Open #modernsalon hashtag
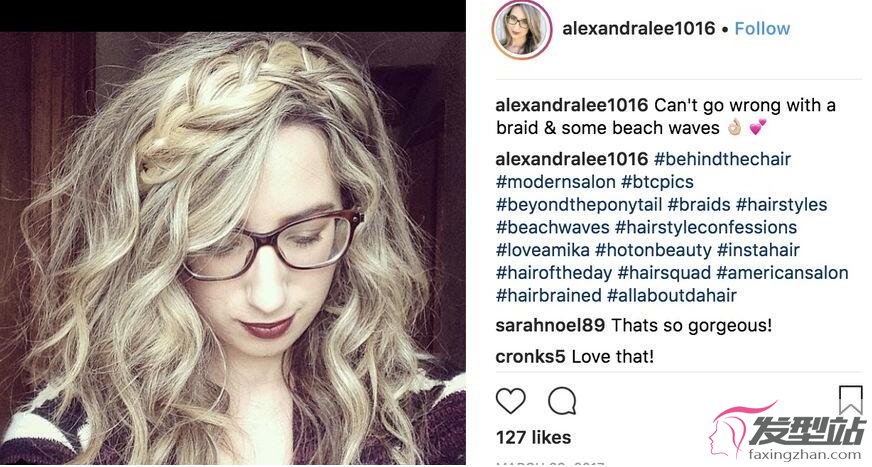Image resolution: width=872 pixels, height=467 pixels. [x=556, y=182]
